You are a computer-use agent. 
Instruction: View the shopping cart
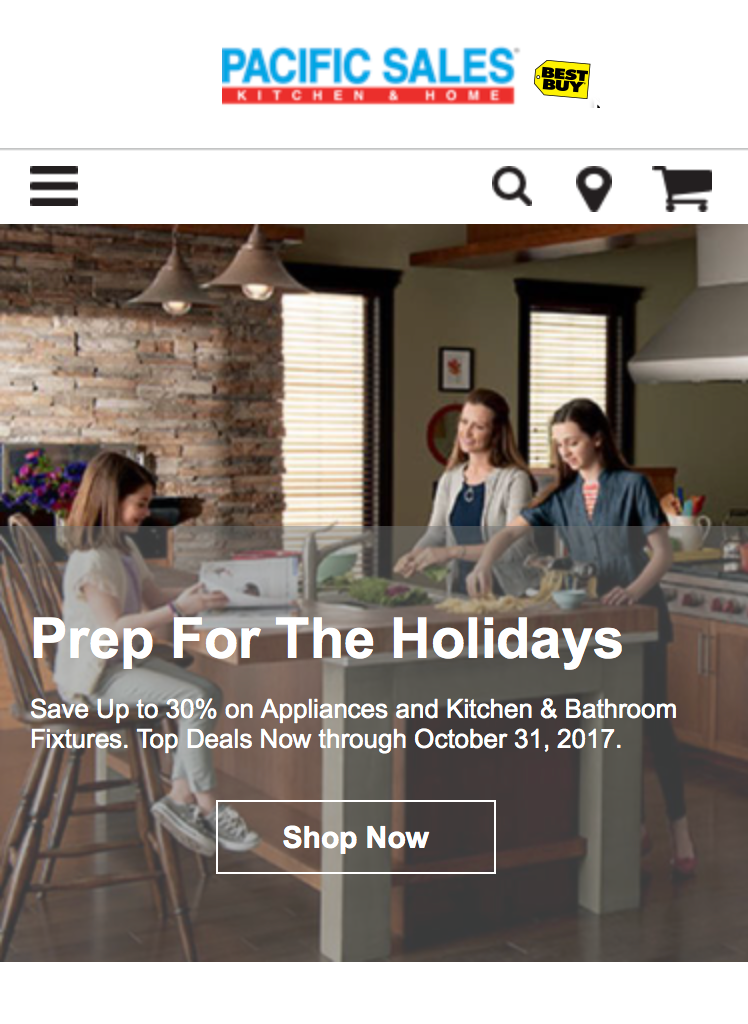(x=682, y=189)
